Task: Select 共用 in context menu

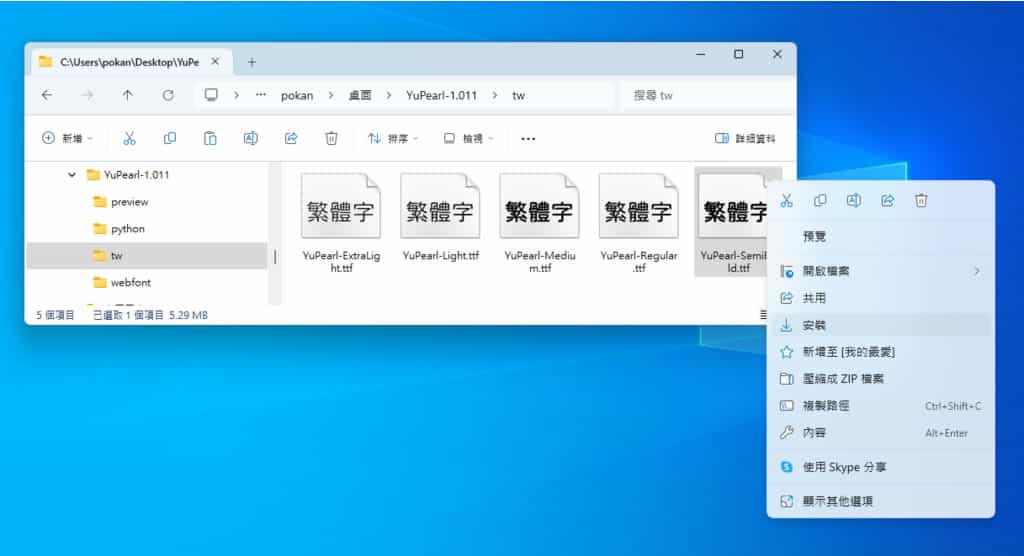Action: [880, 298]
